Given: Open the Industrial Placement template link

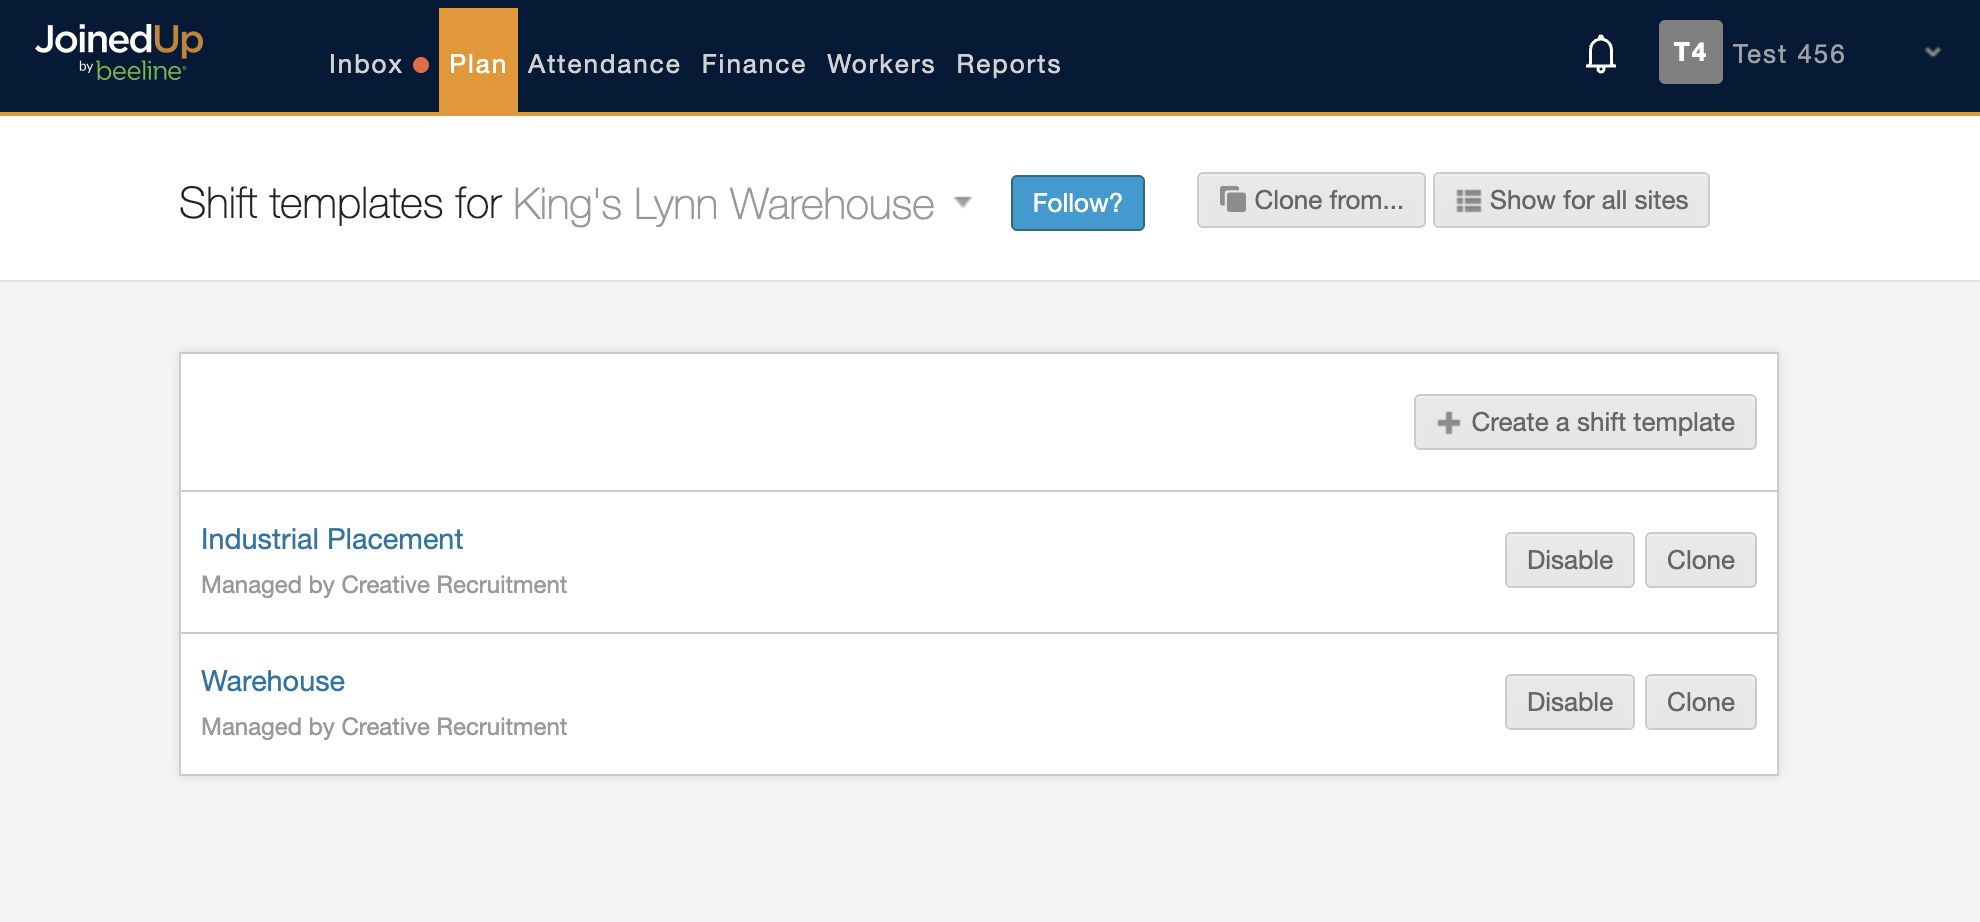Looking at the screenshot, I should point(332,539).
